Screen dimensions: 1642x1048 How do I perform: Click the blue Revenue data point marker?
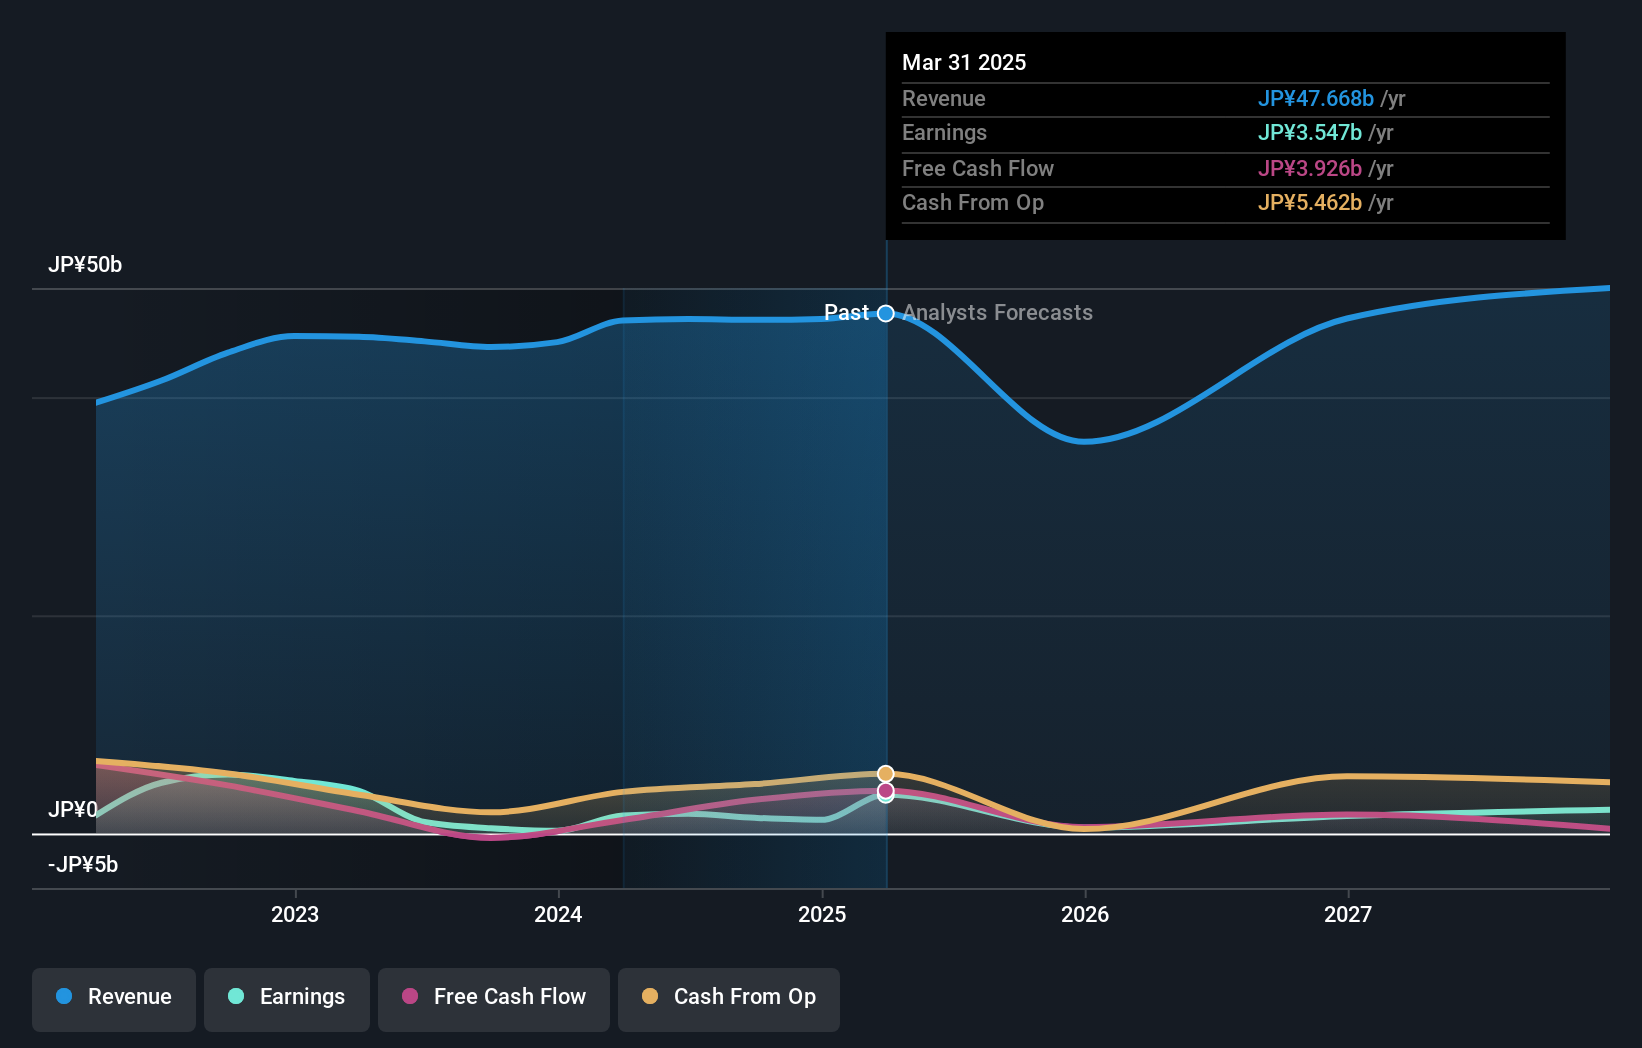pyautogui.click(x=886, y=314)
